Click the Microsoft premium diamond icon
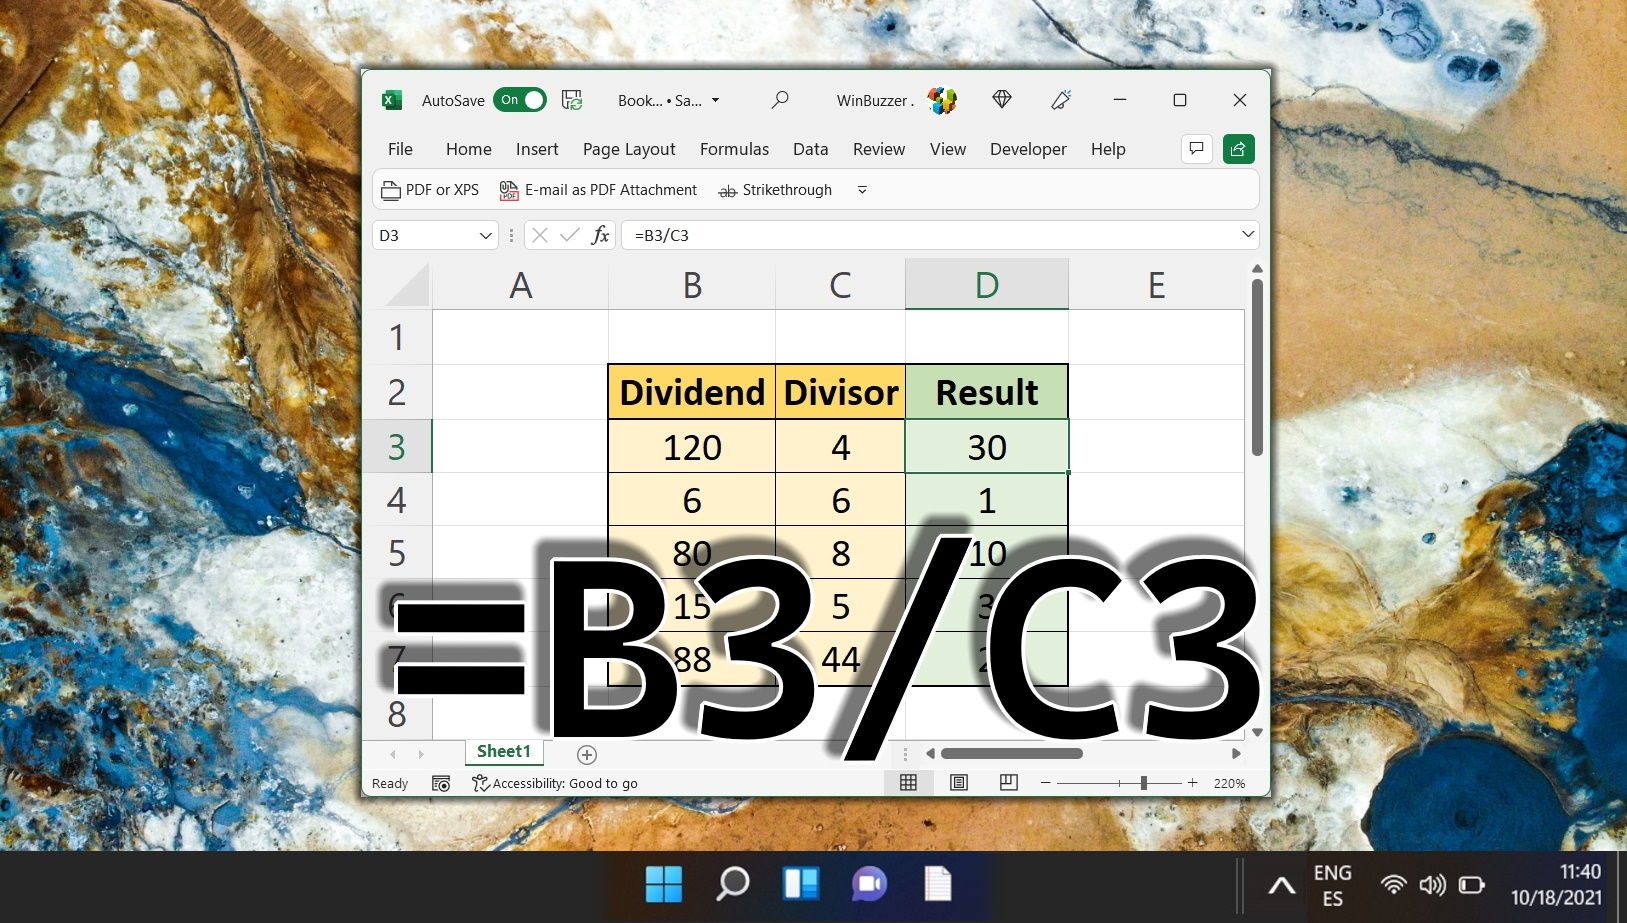 1002,100
